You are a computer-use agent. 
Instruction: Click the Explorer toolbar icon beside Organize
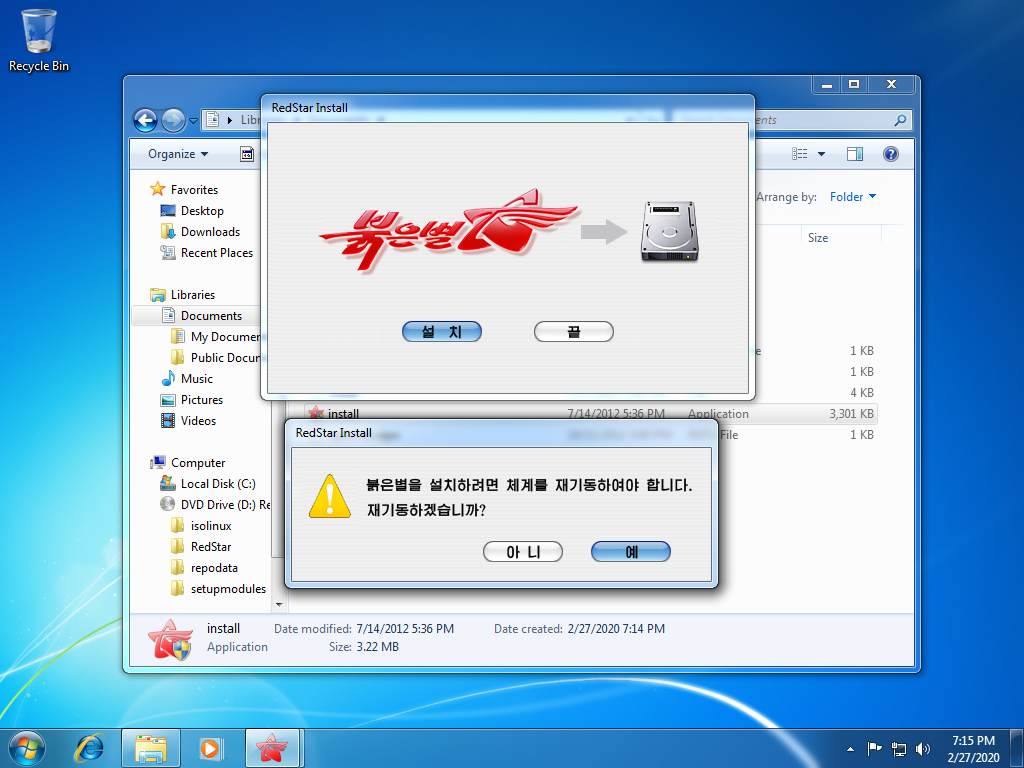[x=247, y=154]
